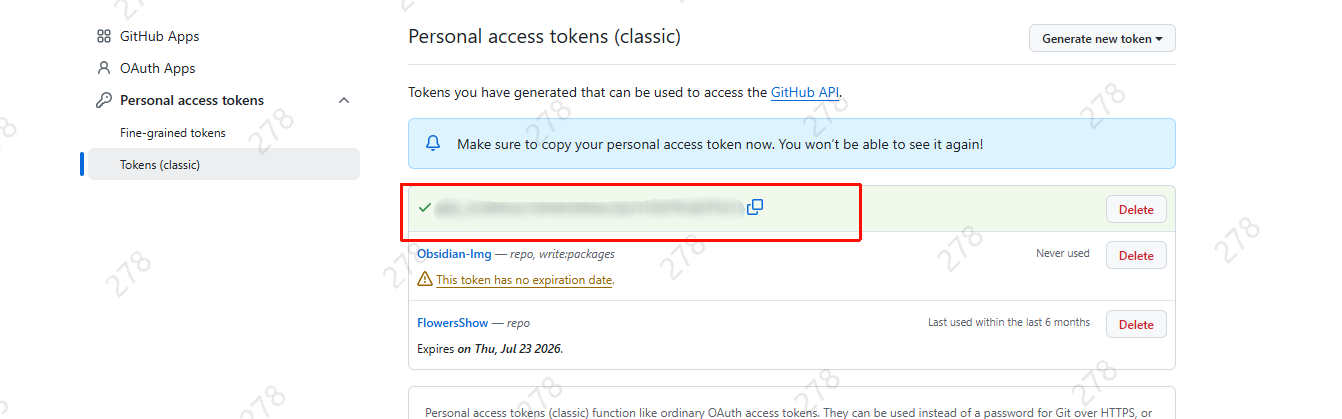
Task: Delete the newly generated token
Action: [x=1136, y=210]
